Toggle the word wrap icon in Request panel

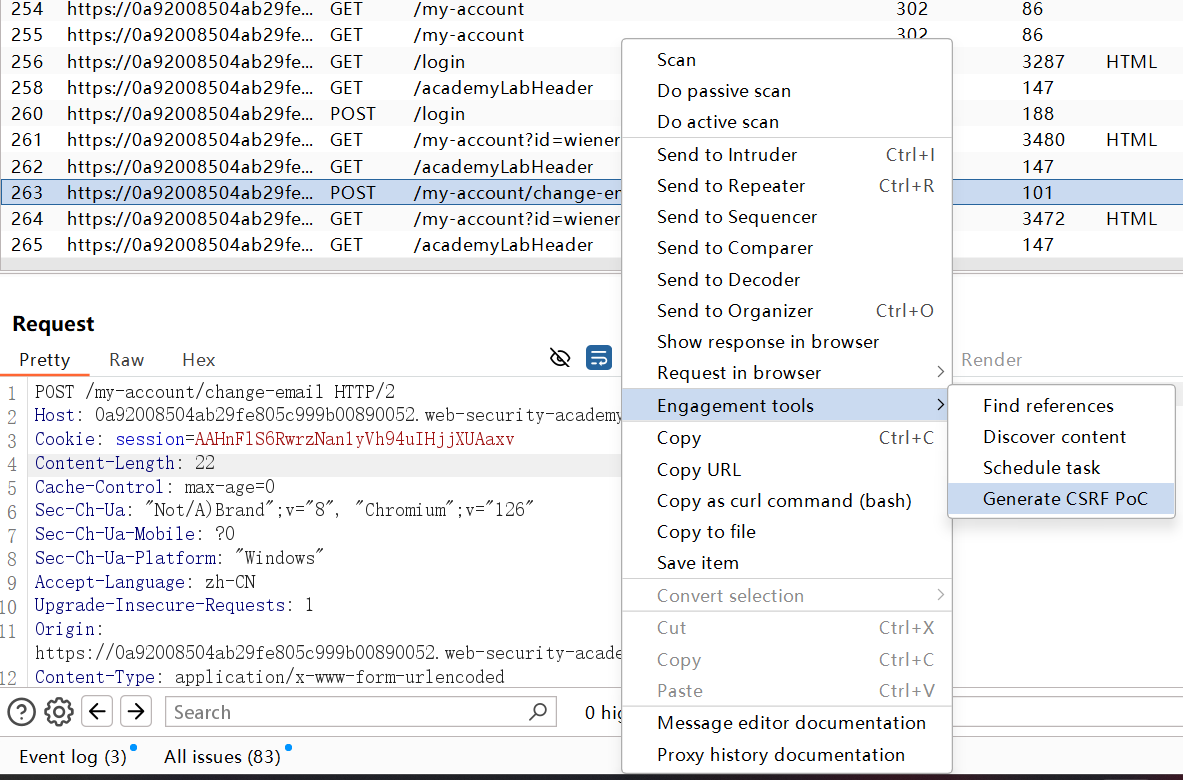coord(599,358)
